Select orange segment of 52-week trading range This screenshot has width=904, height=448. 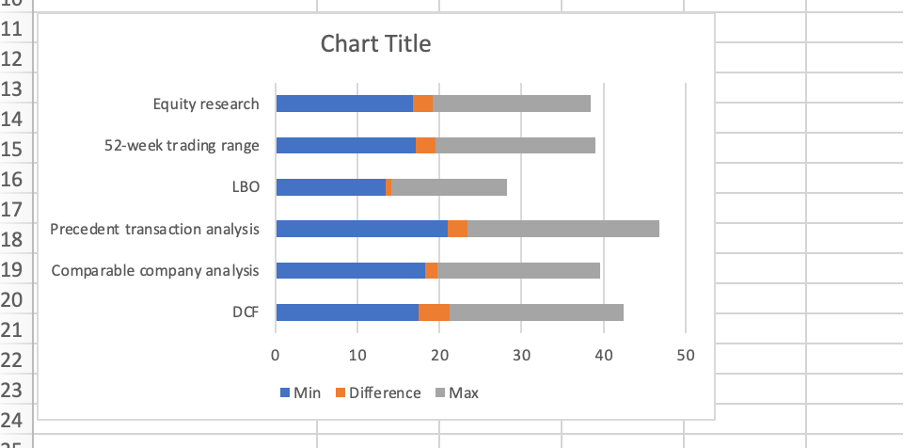(425, 146)
